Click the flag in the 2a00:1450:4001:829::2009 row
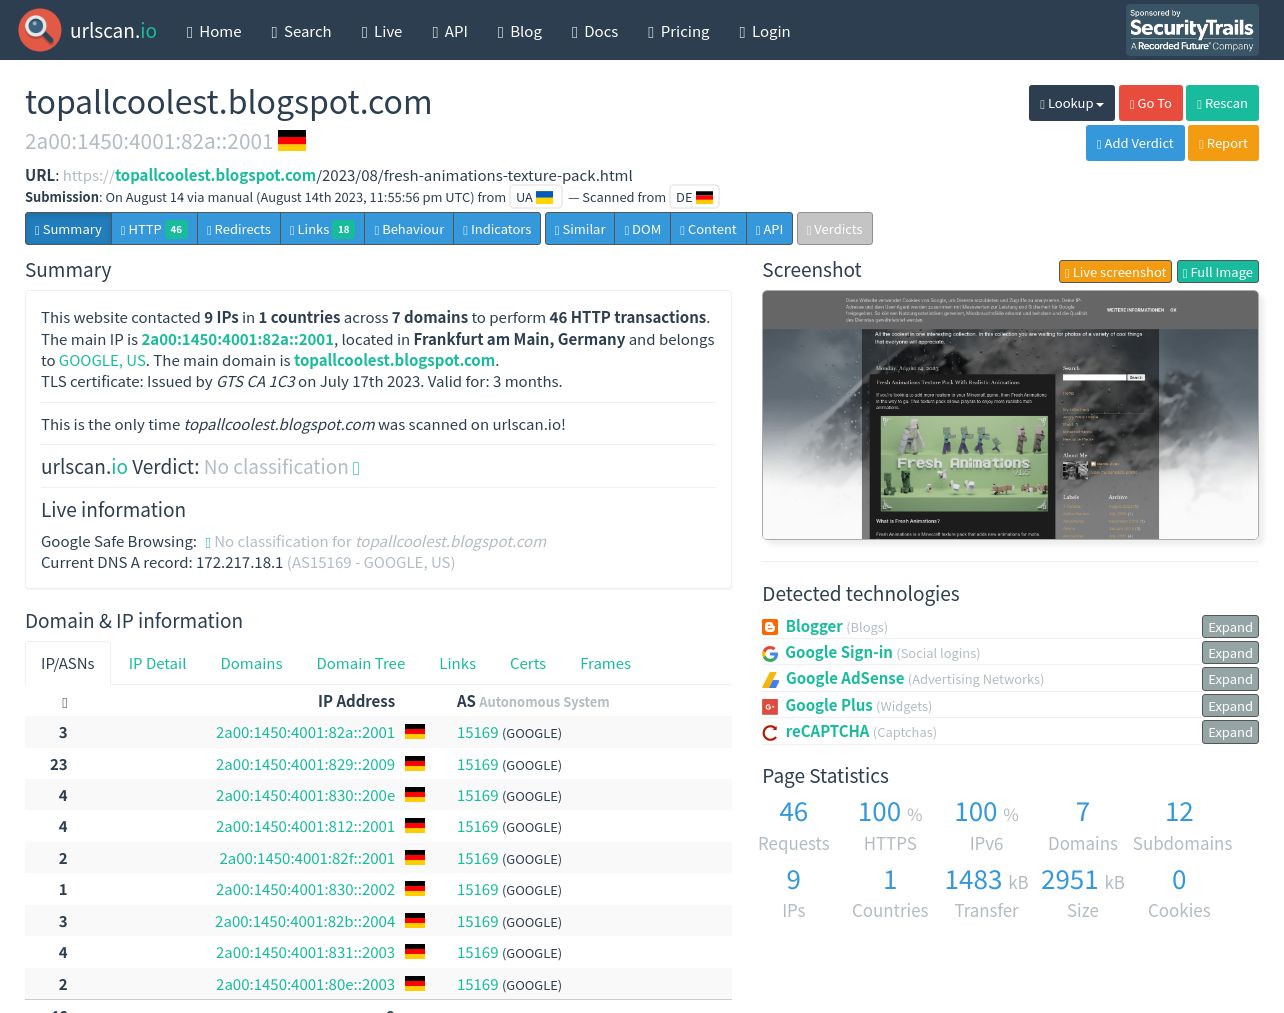Screen dimensions: 1284x1013 coord(415,764)
